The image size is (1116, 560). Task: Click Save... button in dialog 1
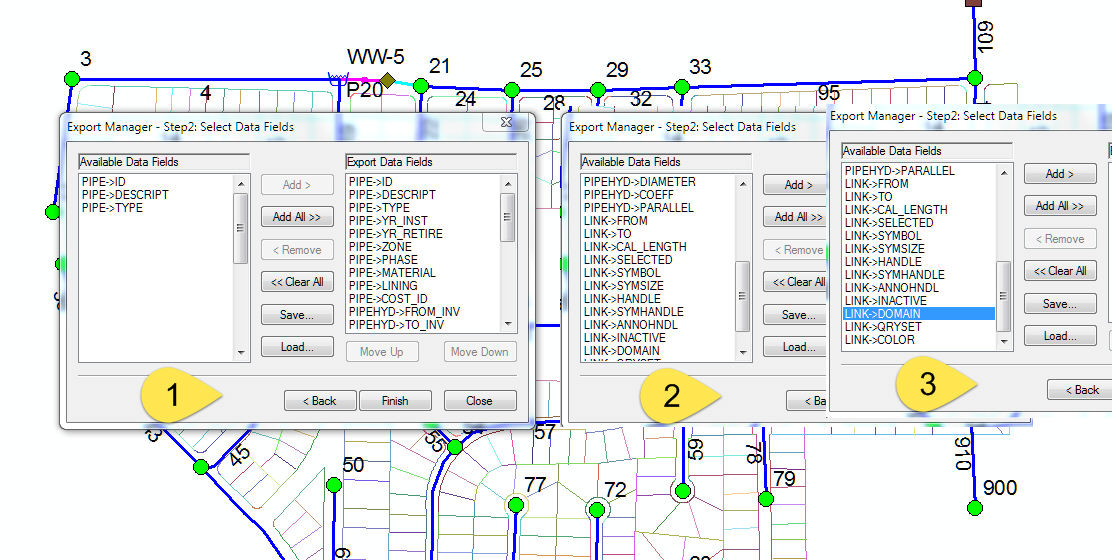297,315
